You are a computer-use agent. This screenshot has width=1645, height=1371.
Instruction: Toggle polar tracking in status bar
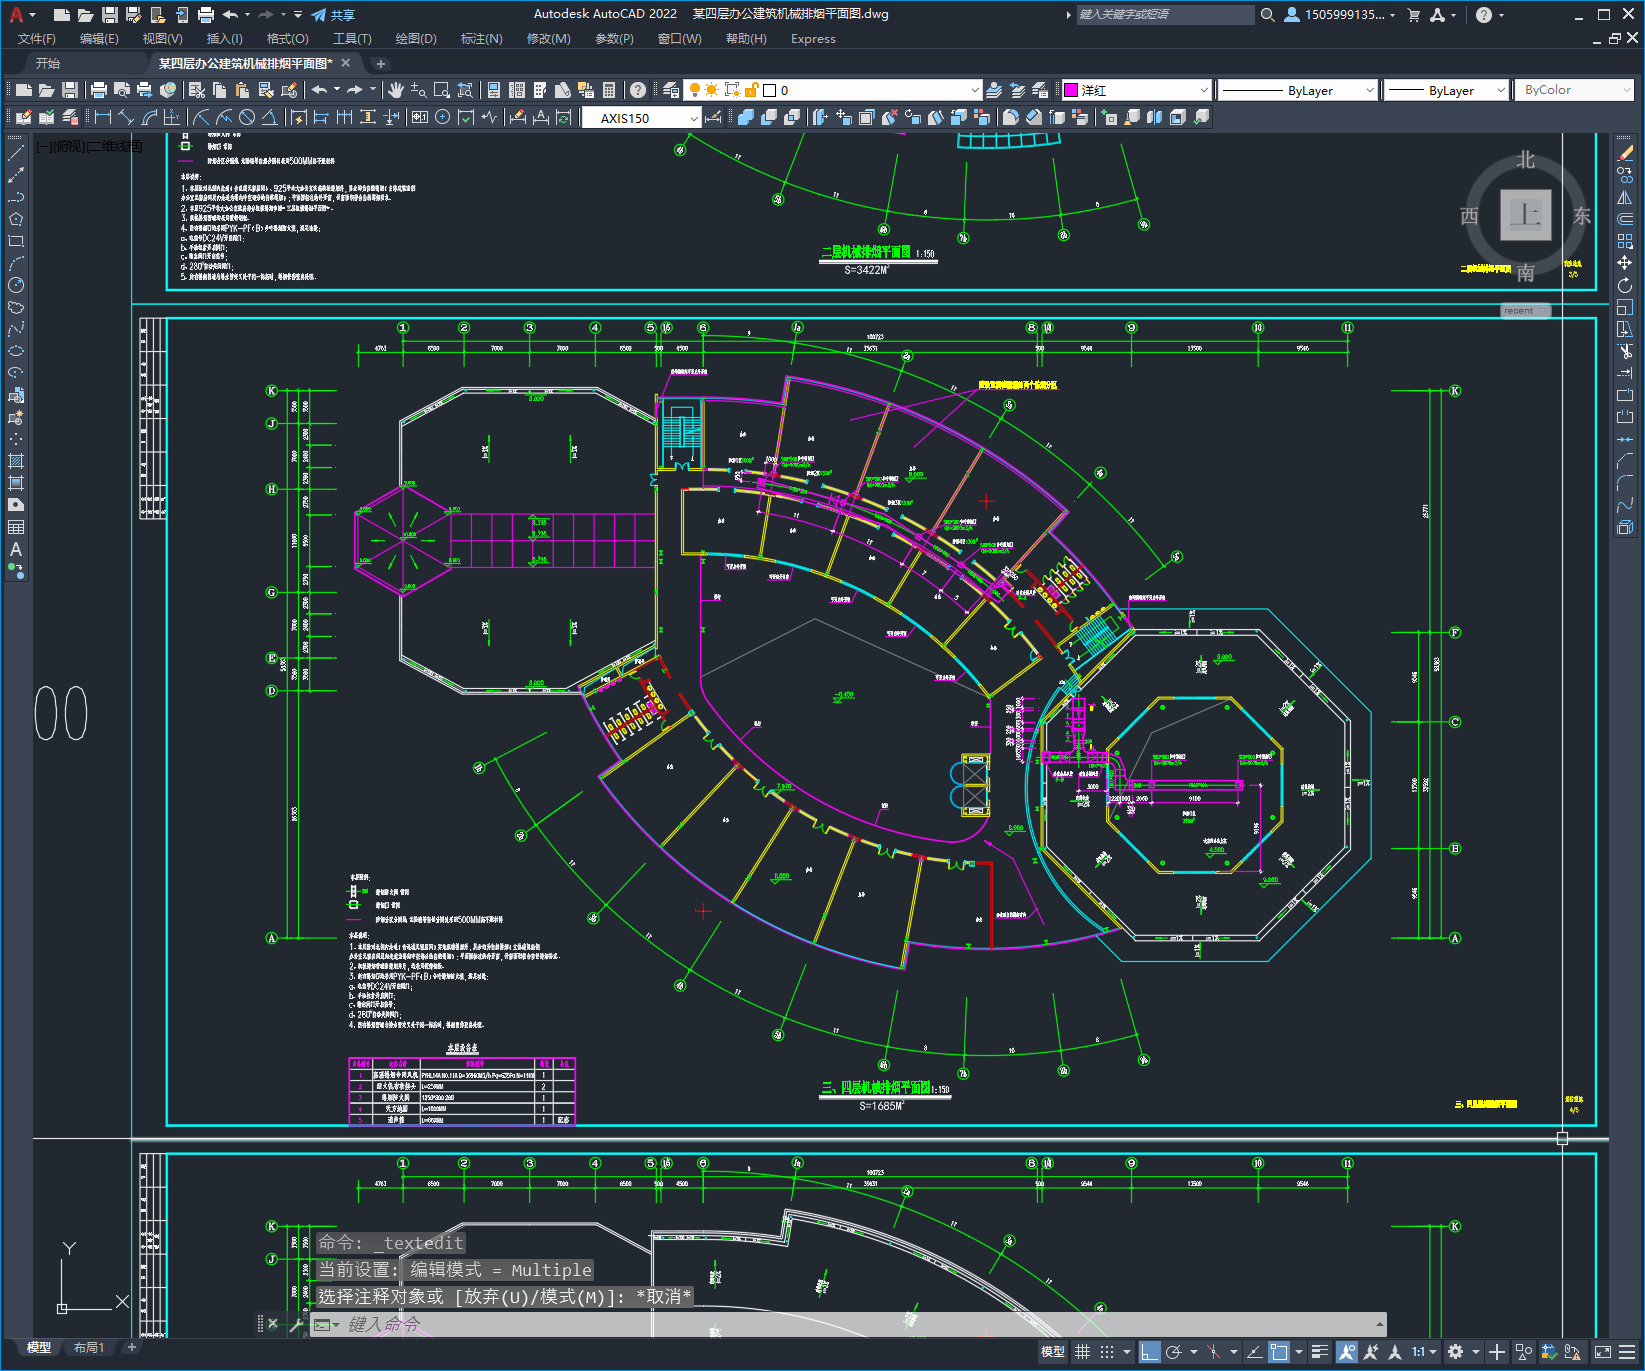pyautogui.click(x=1175, y=1352)
